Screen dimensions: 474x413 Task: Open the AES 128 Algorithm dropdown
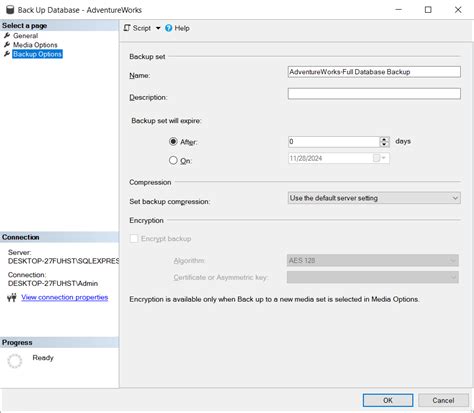[373, 260]
